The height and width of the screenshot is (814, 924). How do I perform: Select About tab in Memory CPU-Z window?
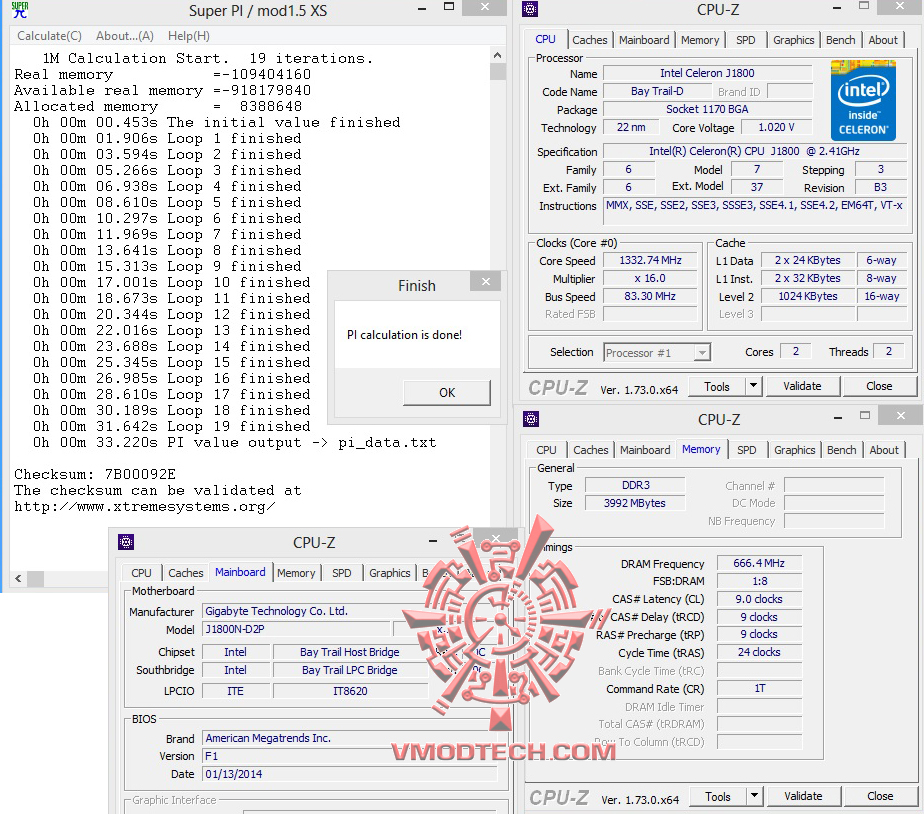tap(884, 450)
